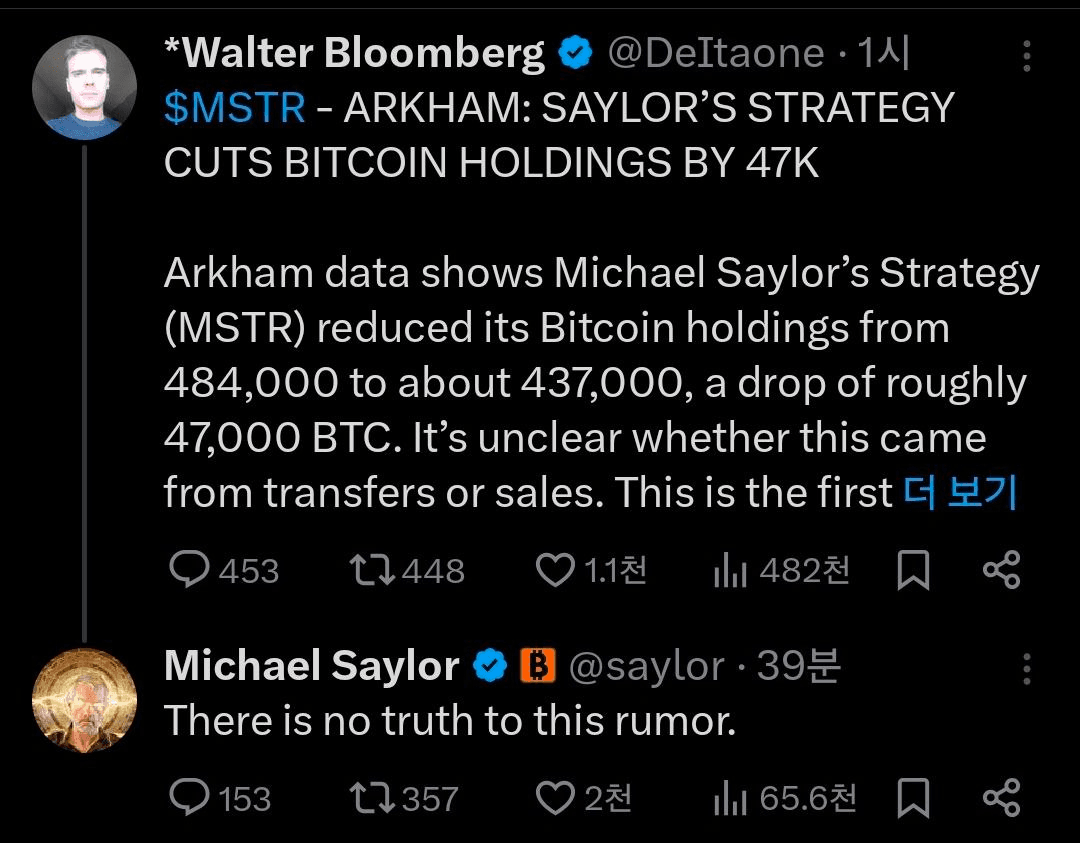1080x843 pixels.
Task: View analytics for Michael Saylor's reply
Action: tap(730, 798)
